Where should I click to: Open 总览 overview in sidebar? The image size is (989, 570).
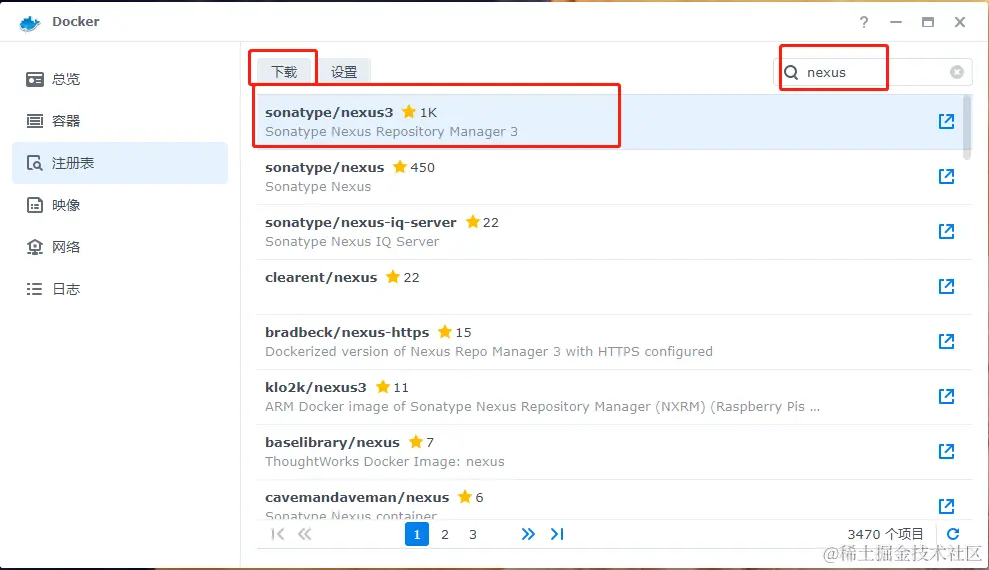(120, 79)
